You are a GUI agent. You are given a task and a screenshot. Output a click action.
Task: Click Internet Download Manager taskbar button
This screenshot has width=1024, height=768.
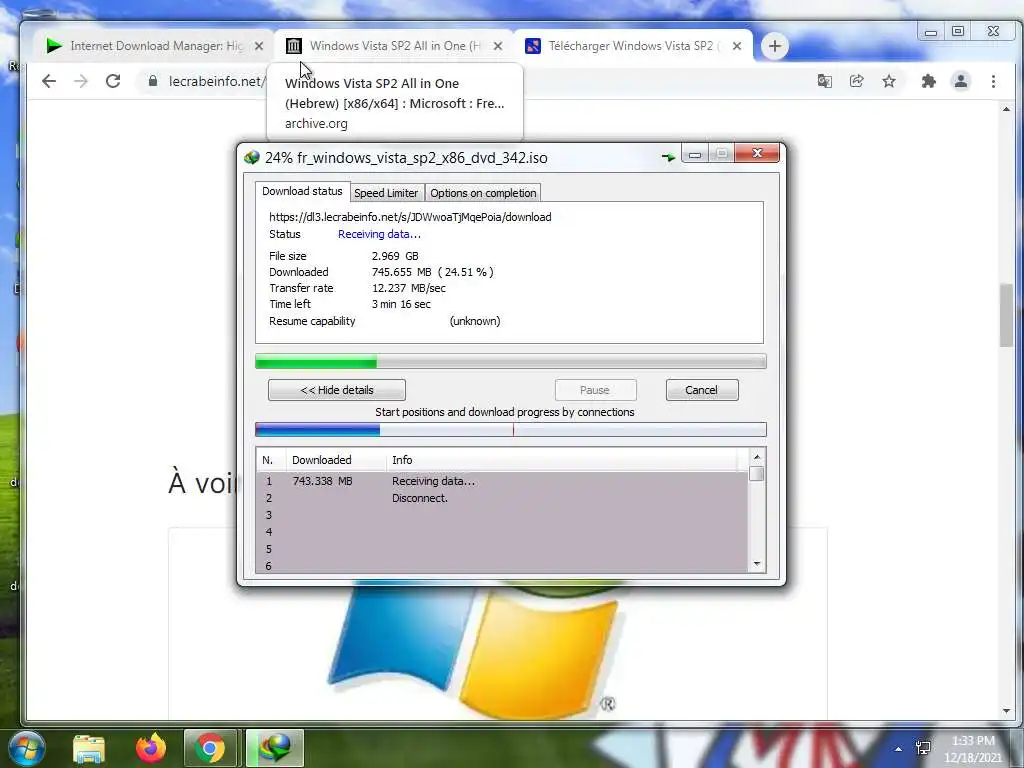point(275,748)
